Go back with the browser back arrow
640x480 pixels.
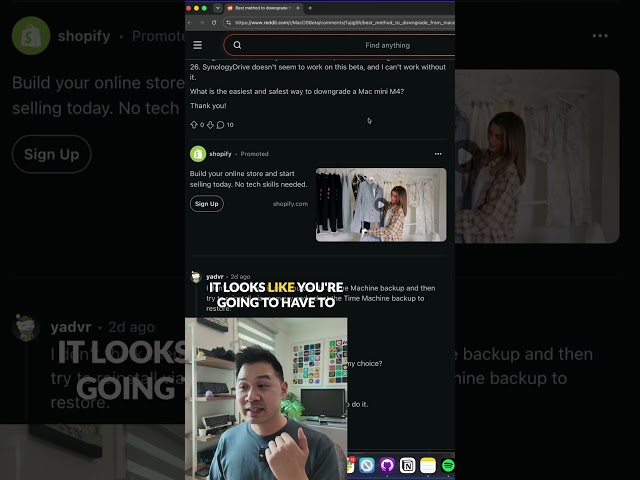coord(190,22)
